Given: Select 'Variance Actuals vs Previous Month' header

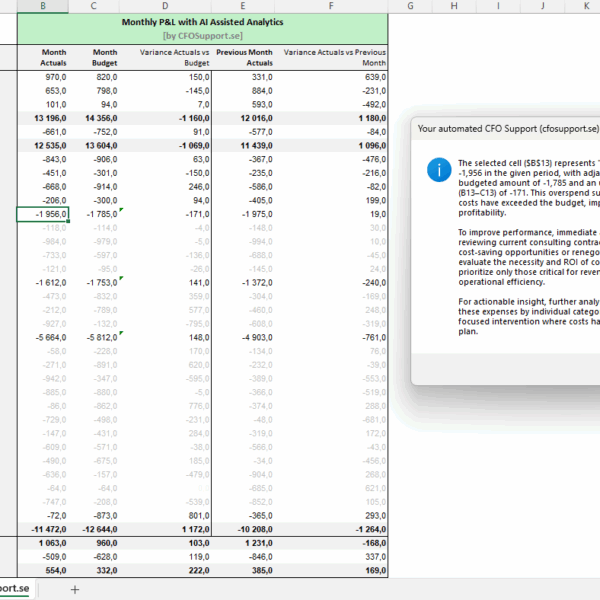Looking at the screenshot, I should (331, 57).
